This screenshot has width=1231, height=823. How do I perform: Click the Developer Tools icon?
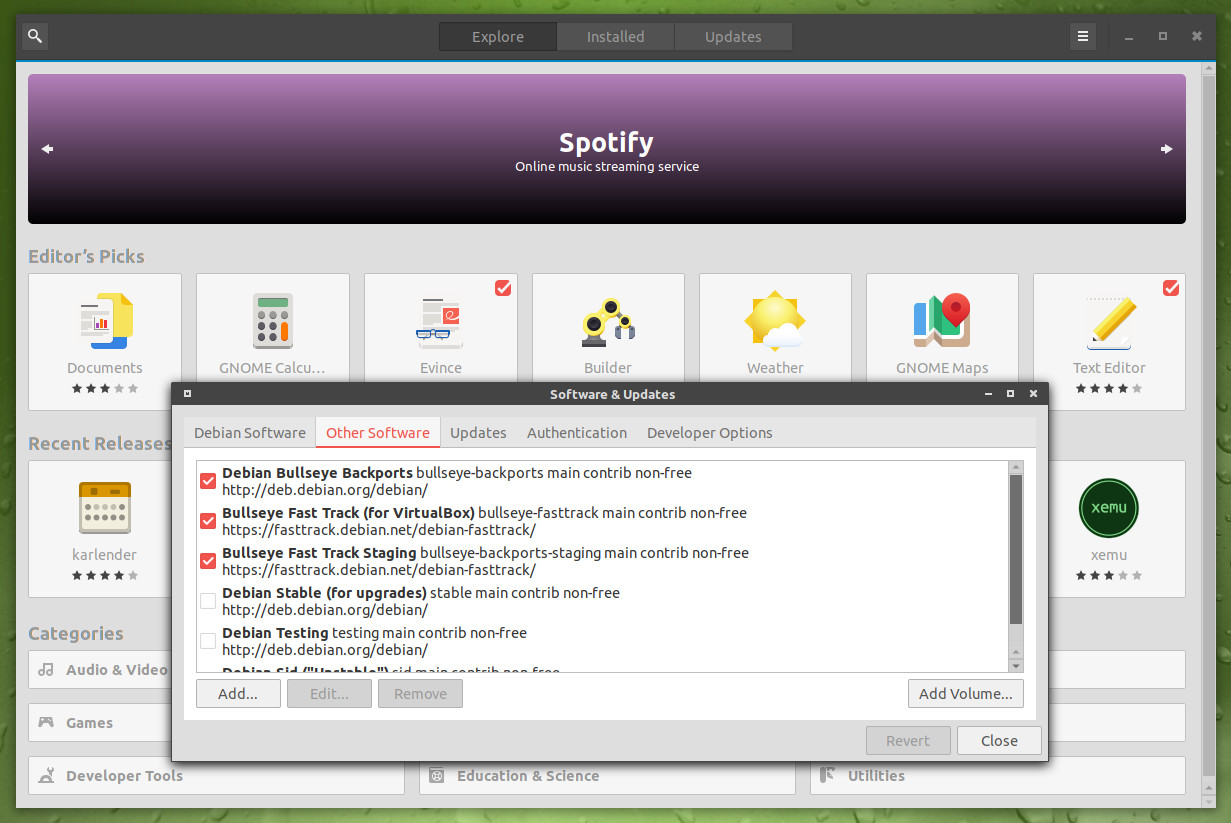(46, 775)
